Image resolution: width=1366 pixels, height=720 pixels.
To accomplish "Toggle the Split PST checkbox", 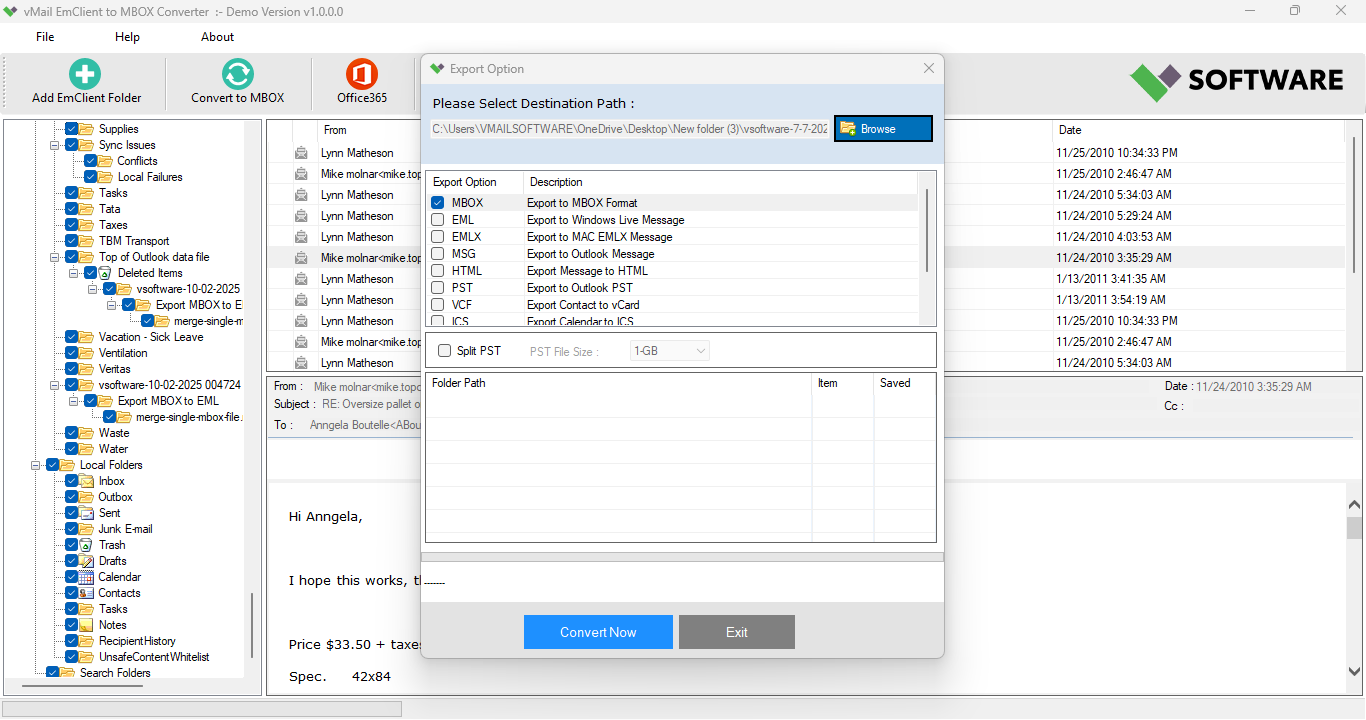I will [445, 351].
